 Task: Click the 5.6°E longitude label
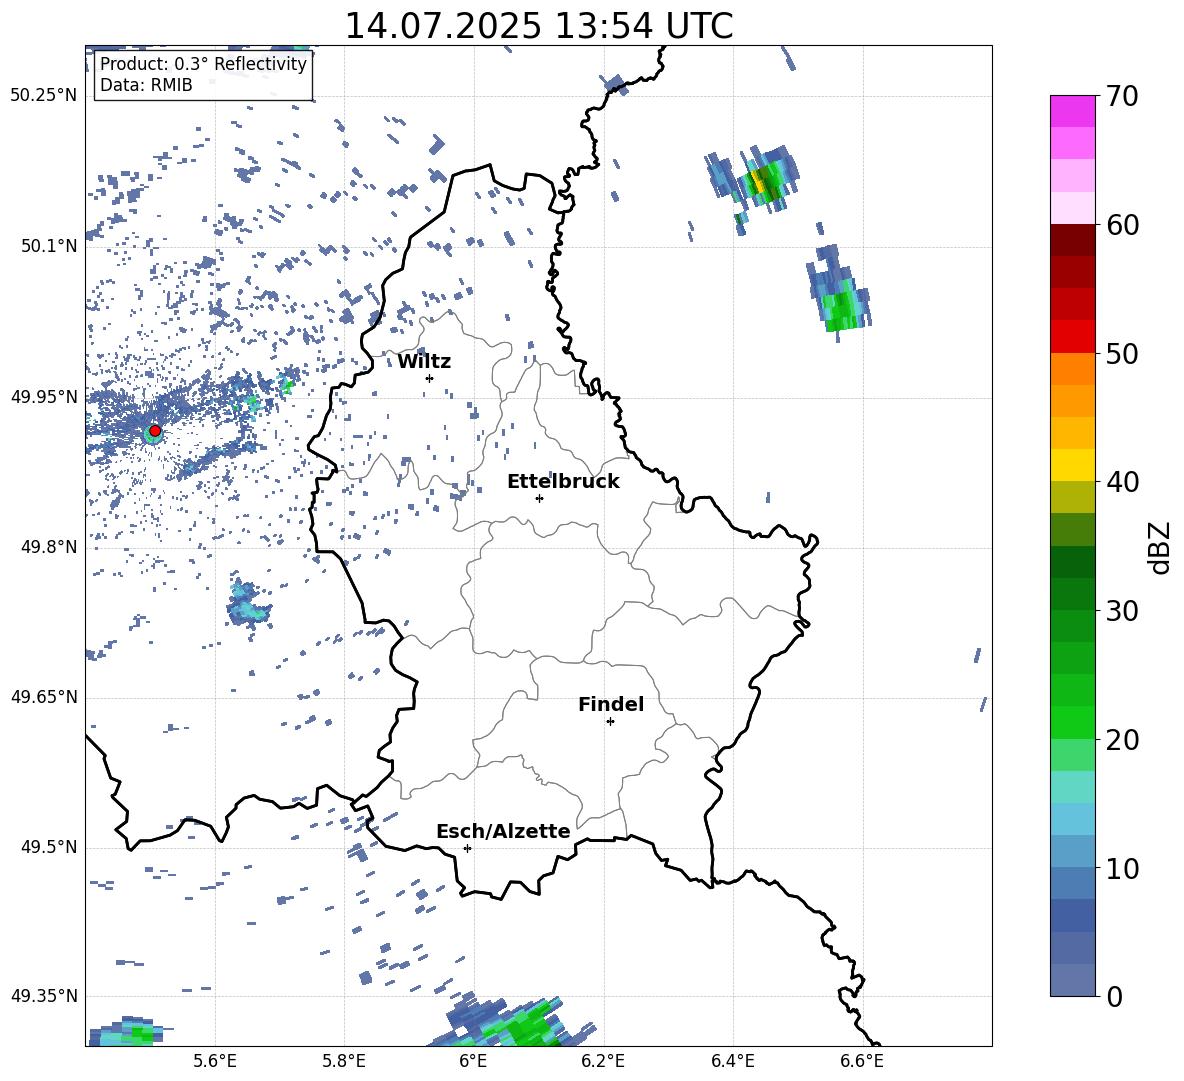pos(215,1061)
